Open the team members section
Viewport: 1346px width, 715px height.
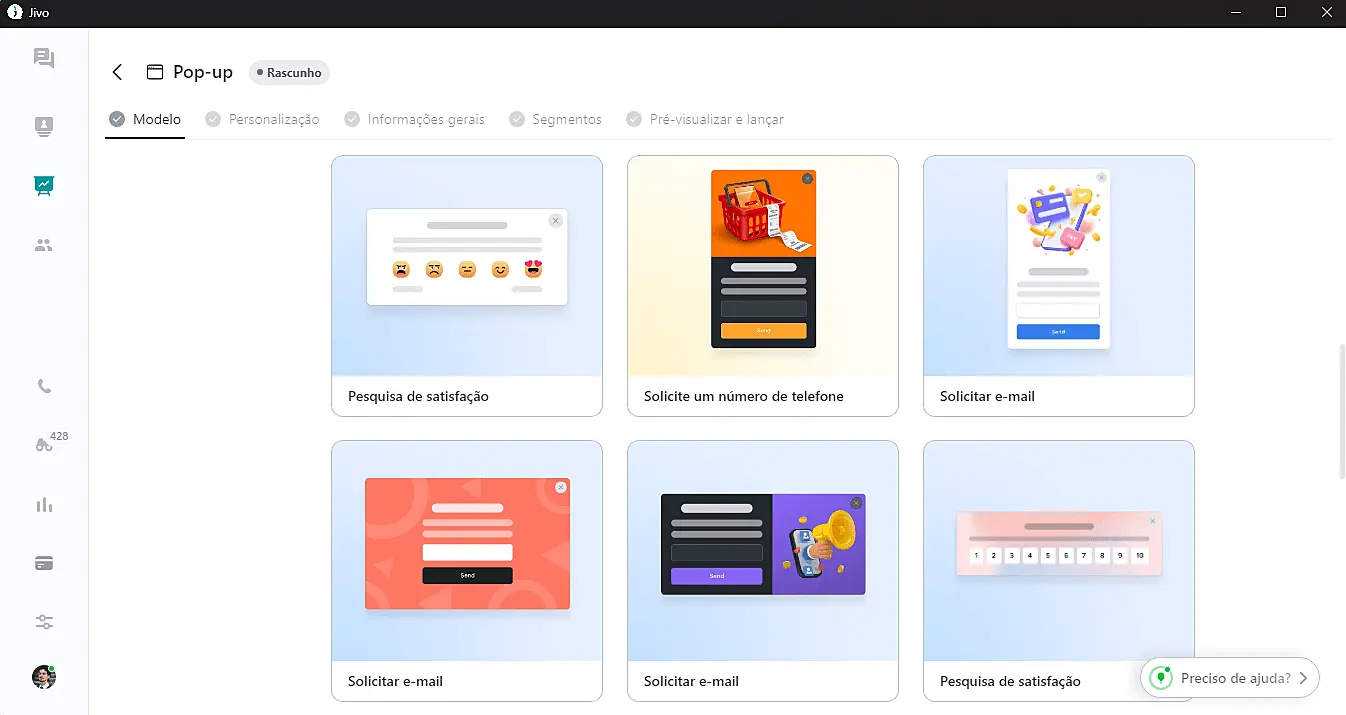(43, 245)
